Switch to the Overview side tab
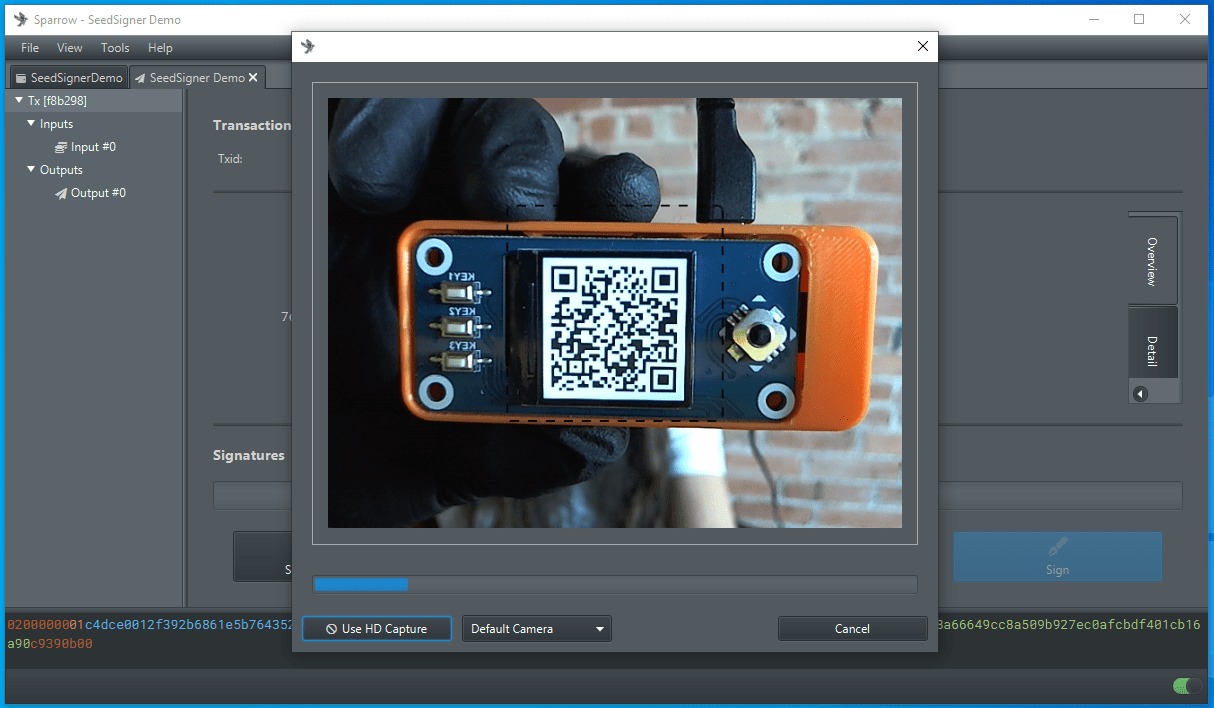The width and height of the screenshot is (1214, 708). click(1152, 261)
